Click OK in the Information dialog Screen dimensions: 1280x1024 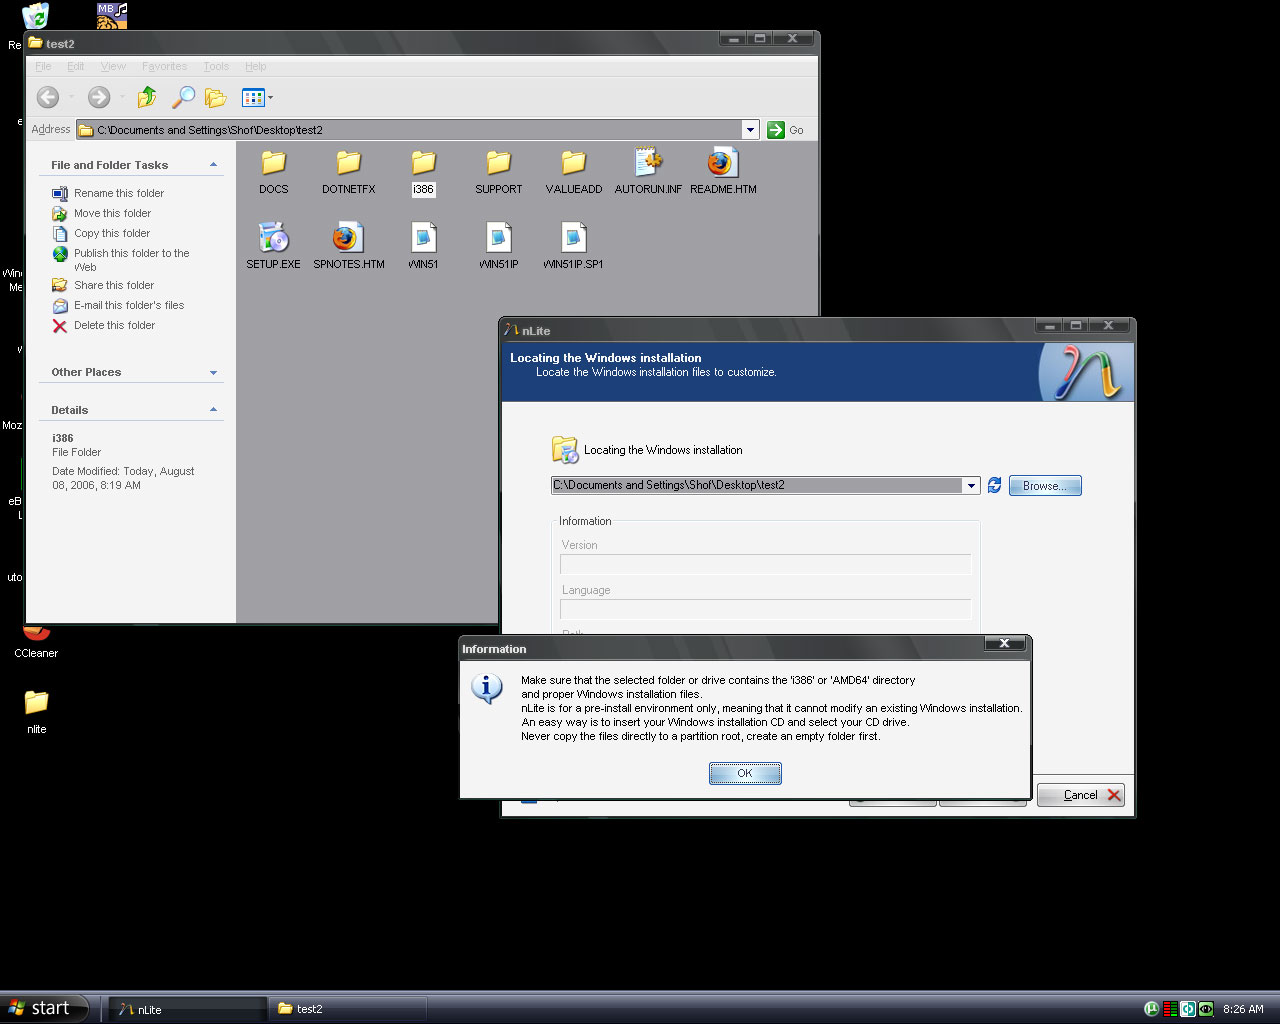(x=745, y=773)
